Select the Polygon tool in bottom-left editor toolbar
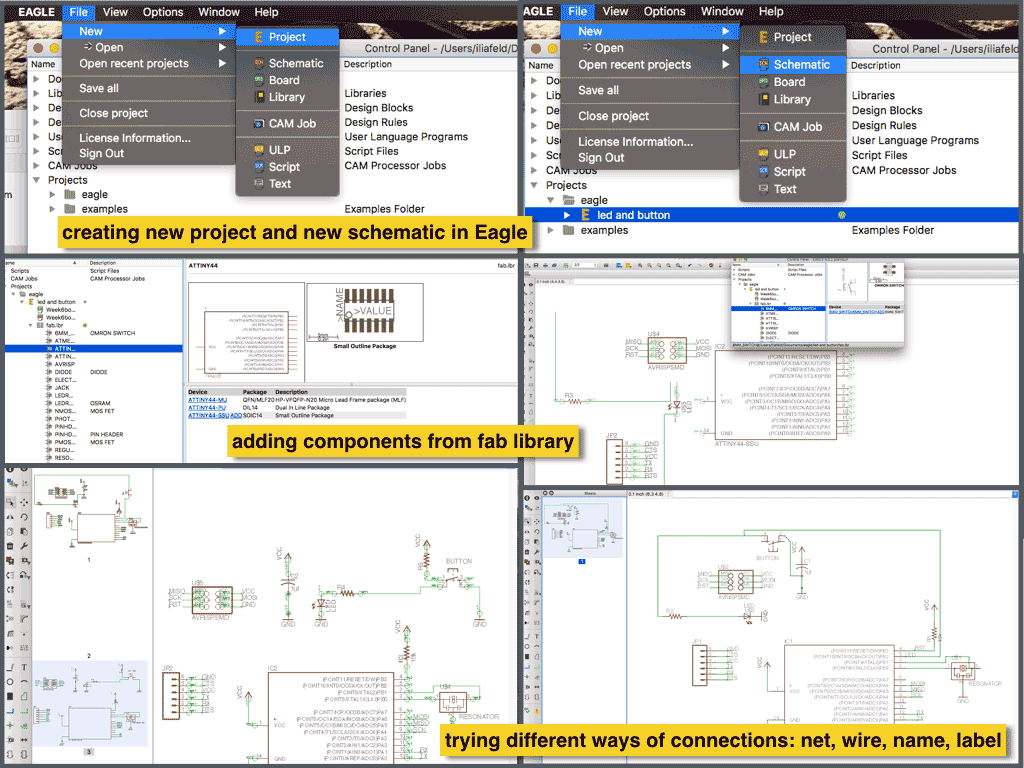Image resolution: width=1024 pixels, height=768 pixels. point(24,696)
